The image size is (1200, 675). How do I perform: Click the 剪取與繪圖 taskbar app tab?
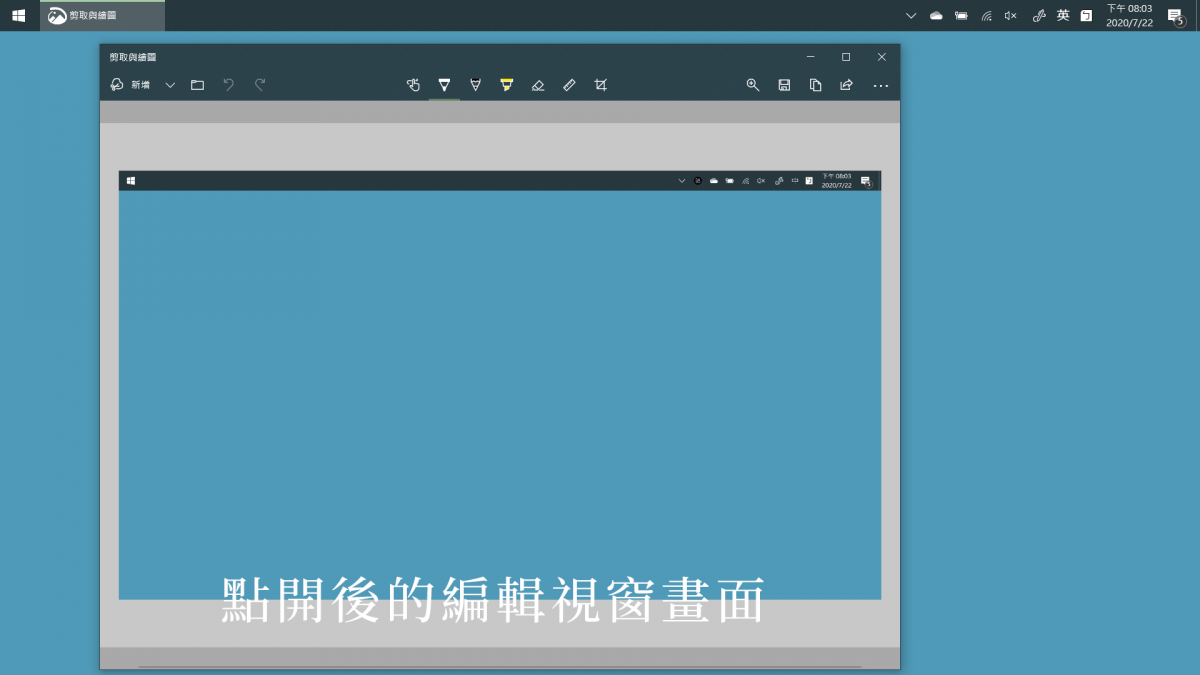pyautogui.click(x=102, y=15)
